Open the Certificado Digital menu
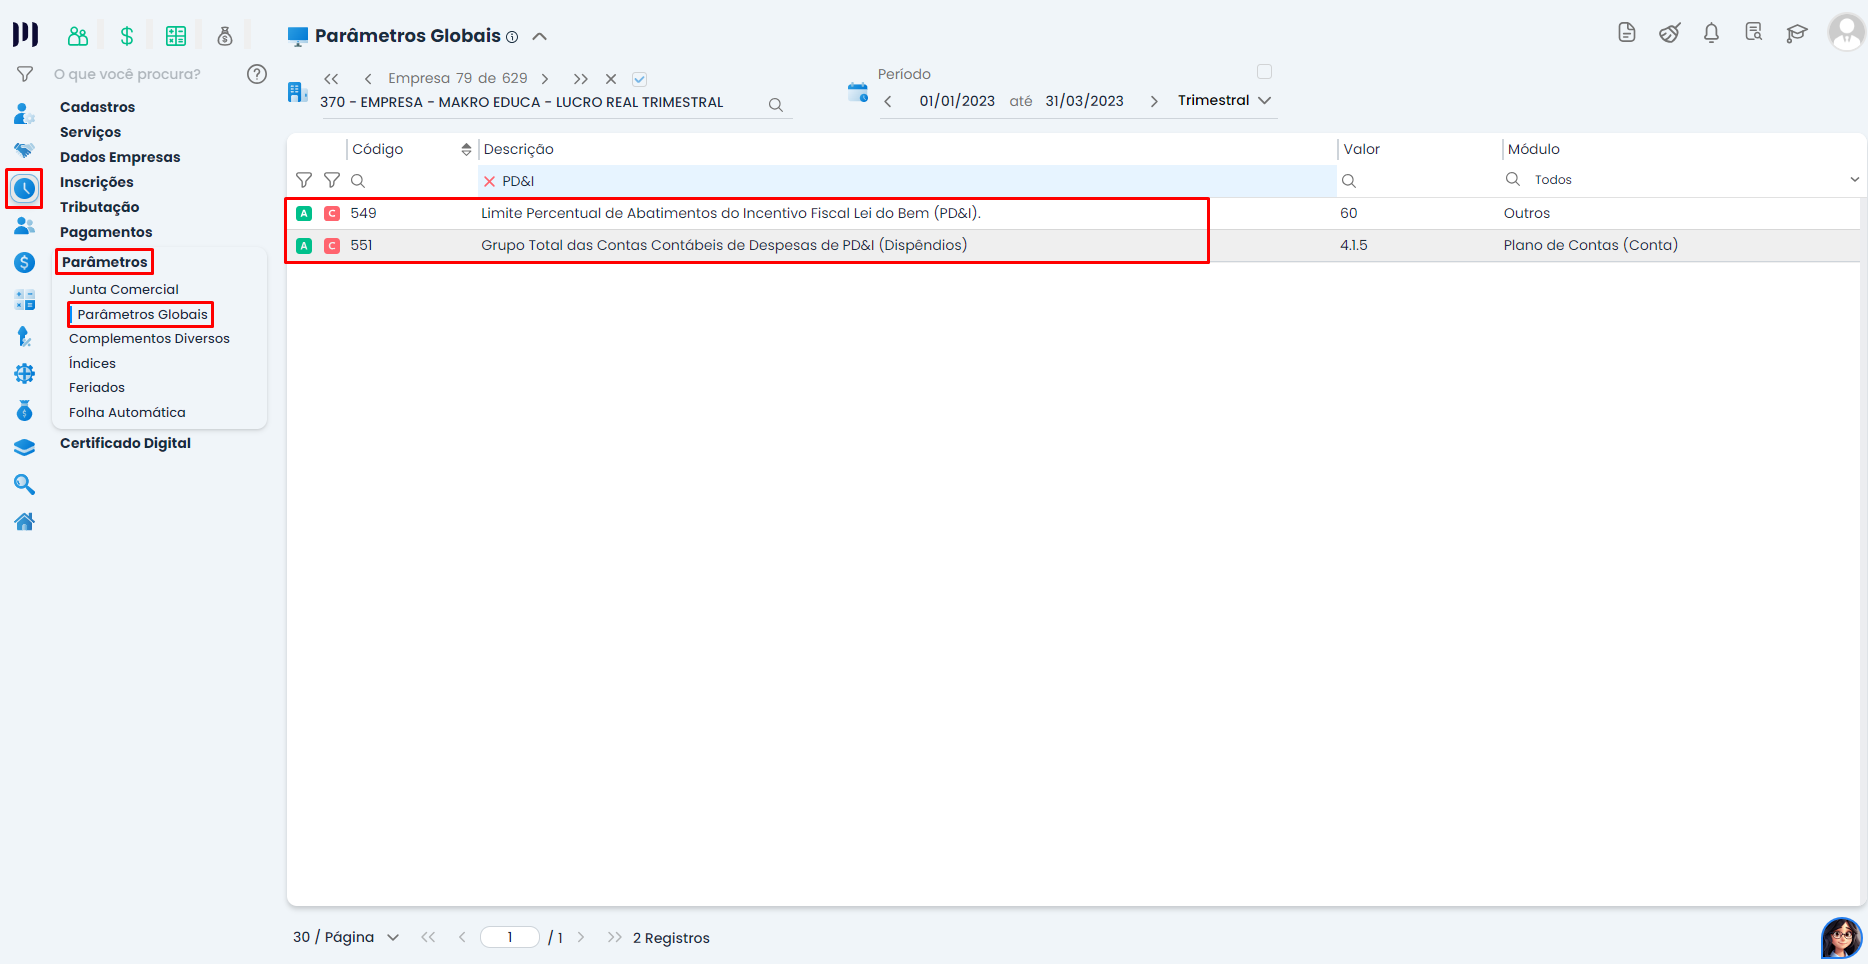 point(125,443)
